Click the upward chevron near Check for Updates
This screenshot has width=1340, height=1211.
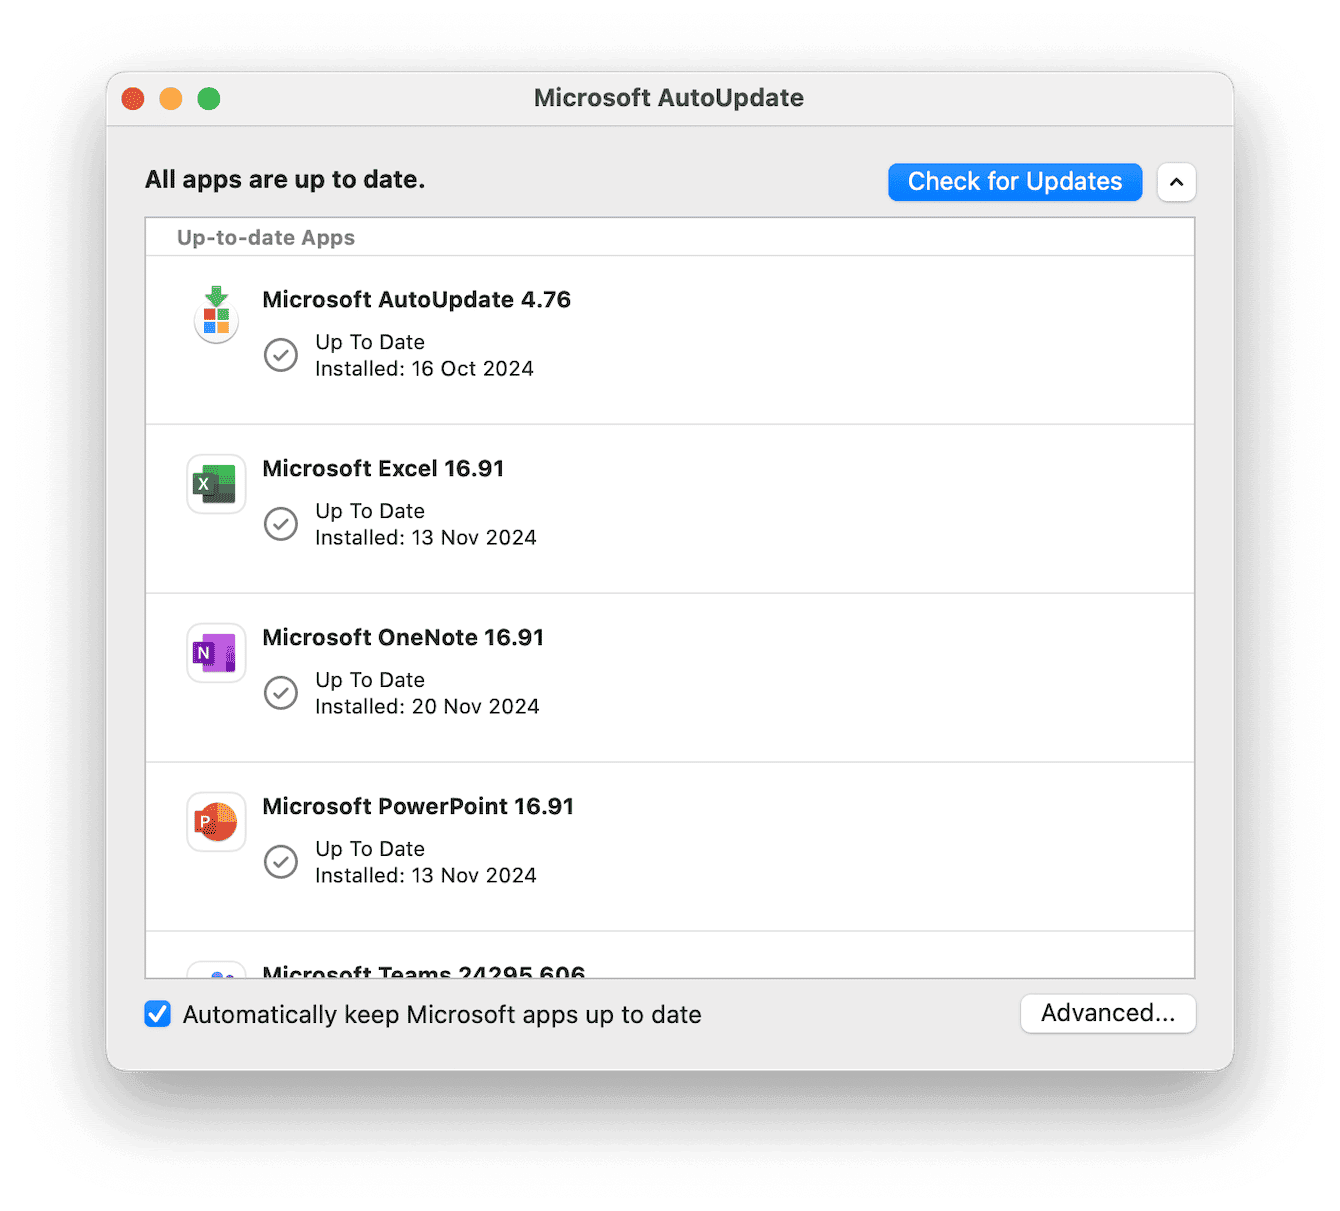point(1176,182)
